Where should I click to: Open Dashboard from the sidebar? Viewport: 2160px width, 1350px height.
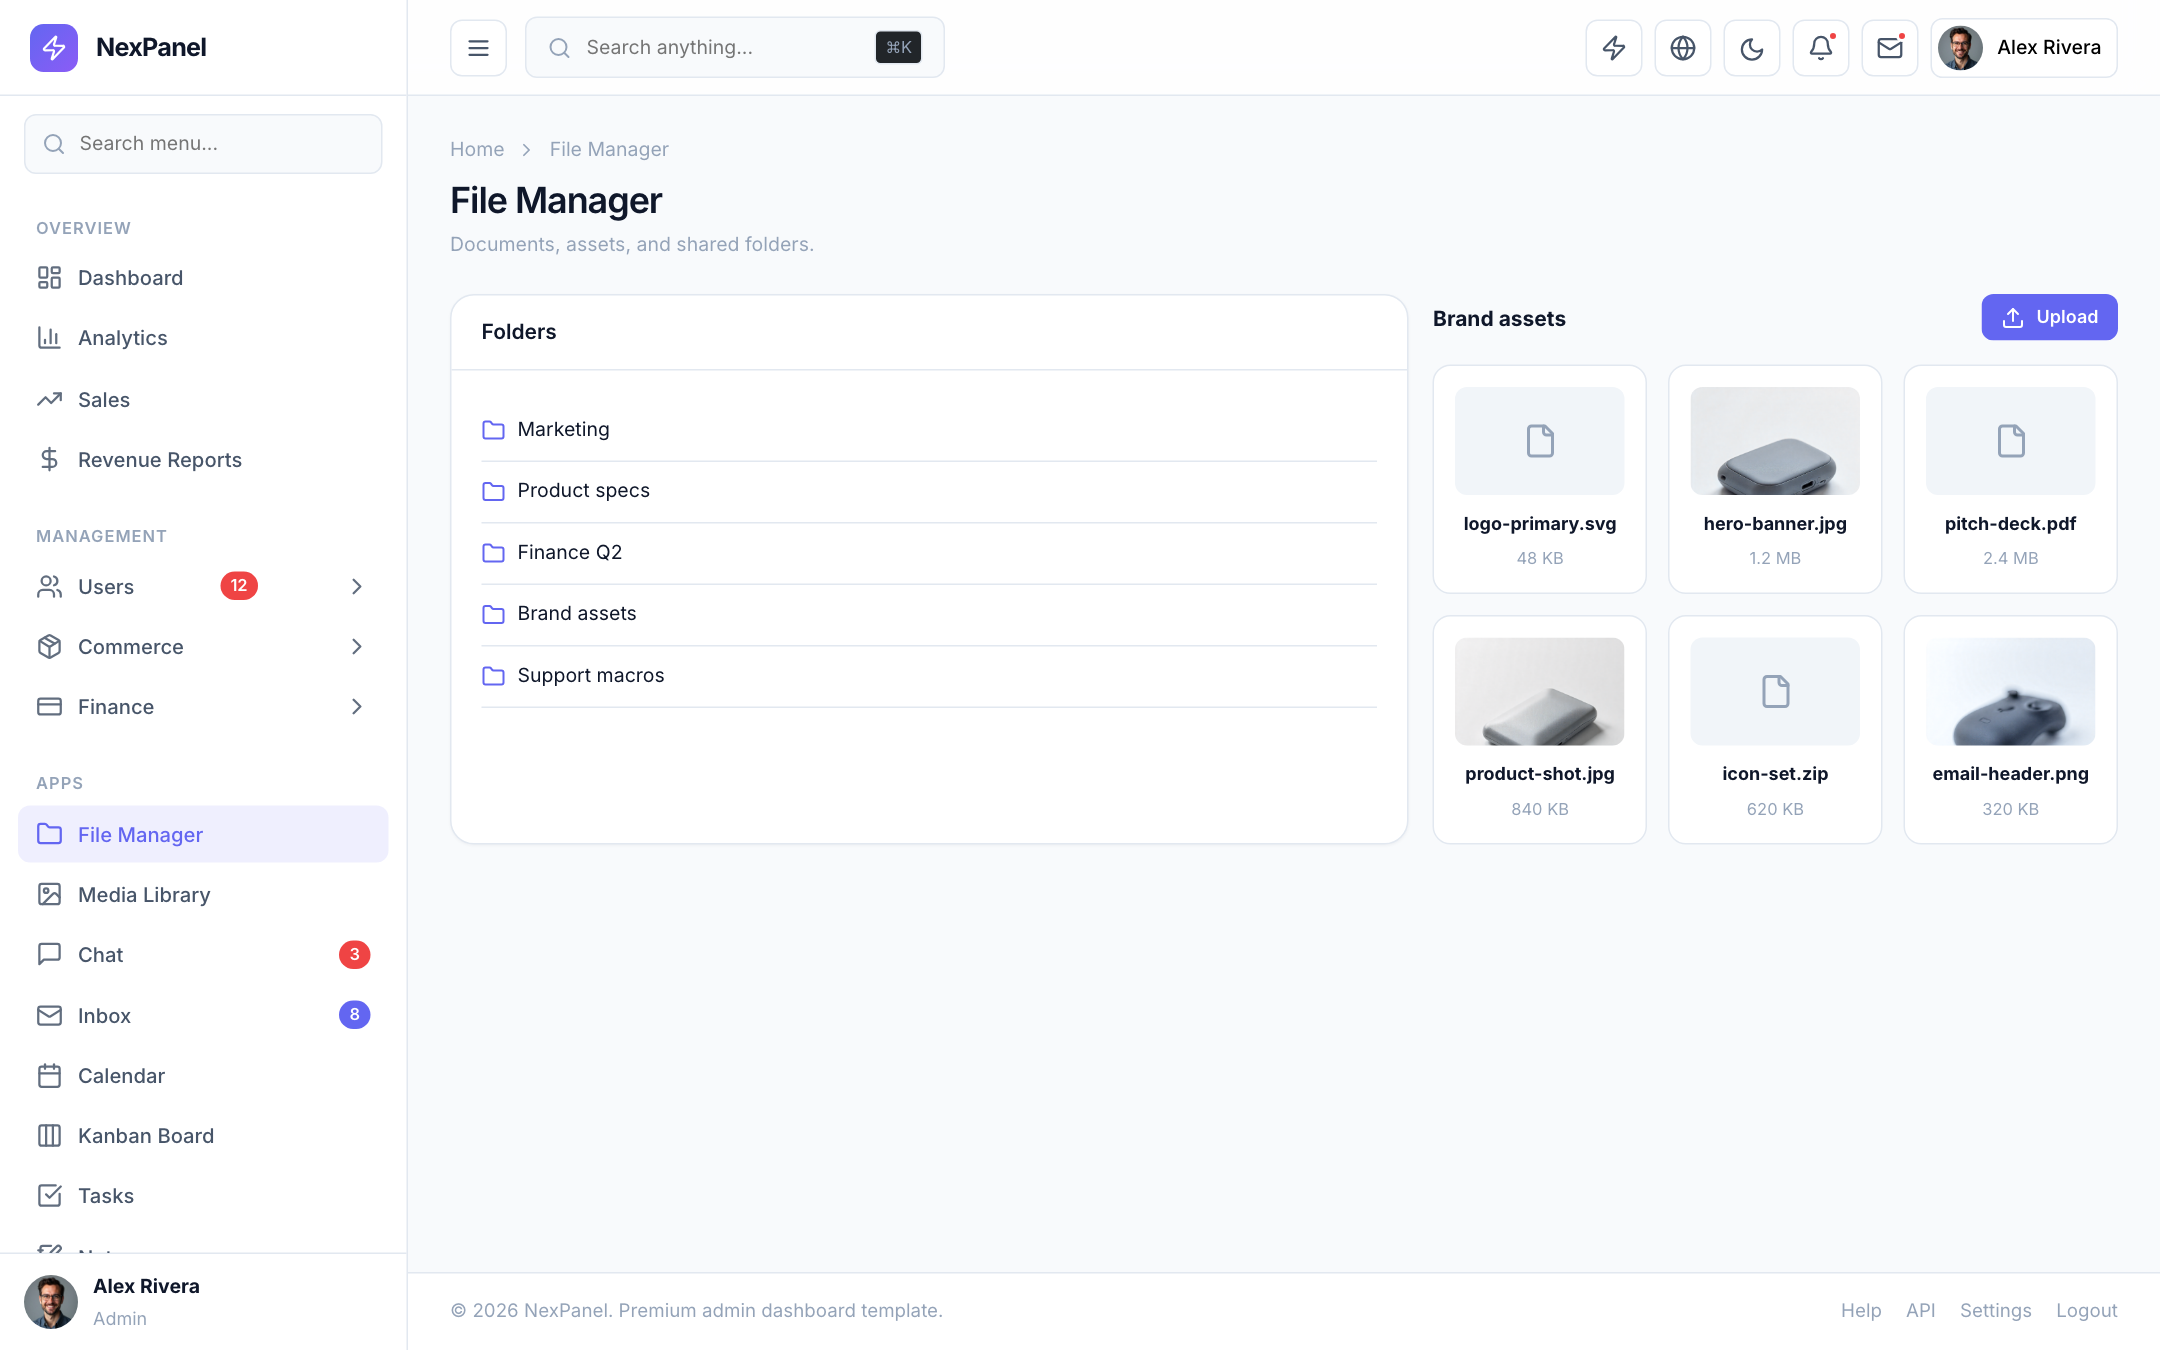pos(203,278)
